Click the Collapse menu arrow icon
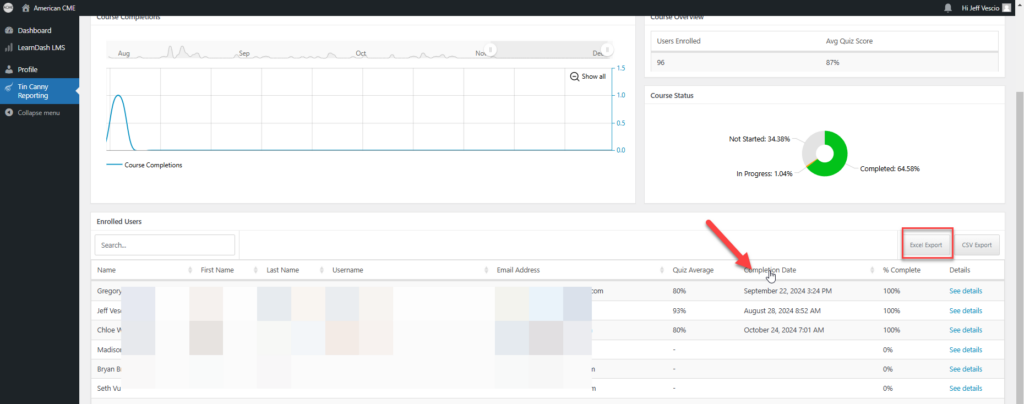The height and width of the screenshot is (404, 1024). pos(8,113)
